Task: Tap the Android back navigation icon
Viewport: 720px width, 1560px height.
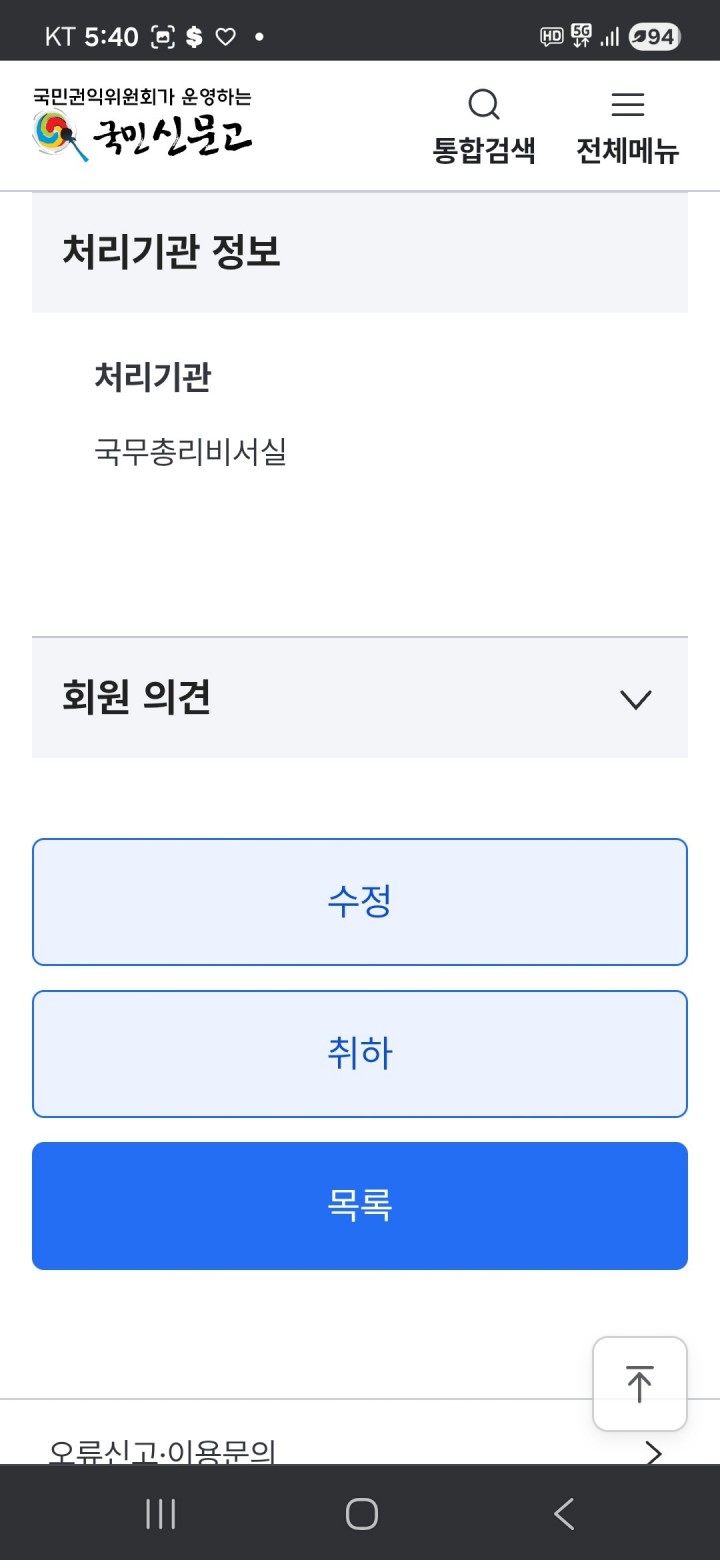Action: pos(564,1514)
